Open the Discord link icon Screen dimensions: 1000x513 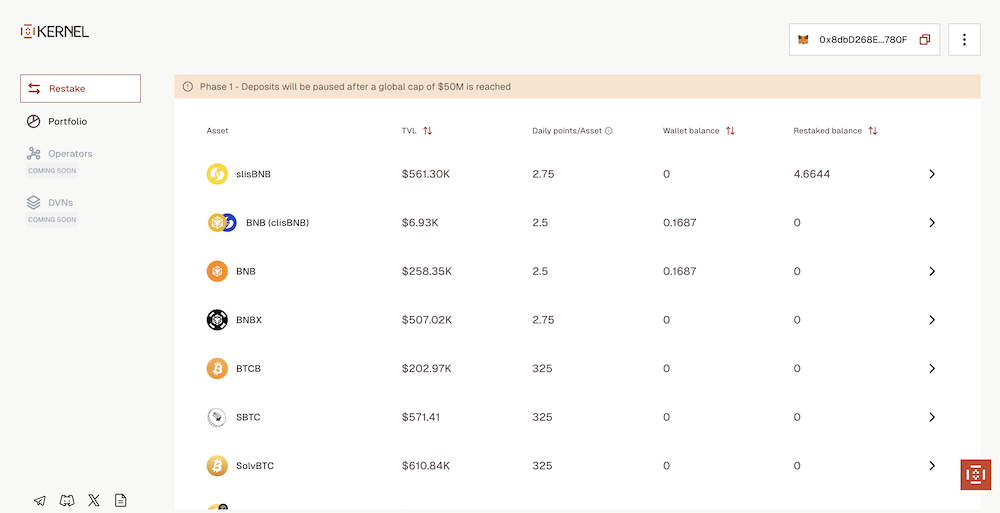coord(67,500)
